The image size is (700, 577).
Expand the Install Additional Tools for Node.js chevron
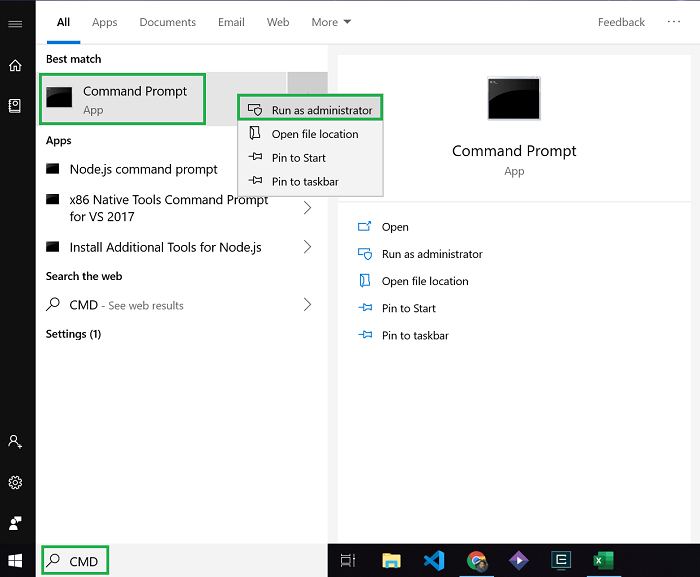click(307, 247)
